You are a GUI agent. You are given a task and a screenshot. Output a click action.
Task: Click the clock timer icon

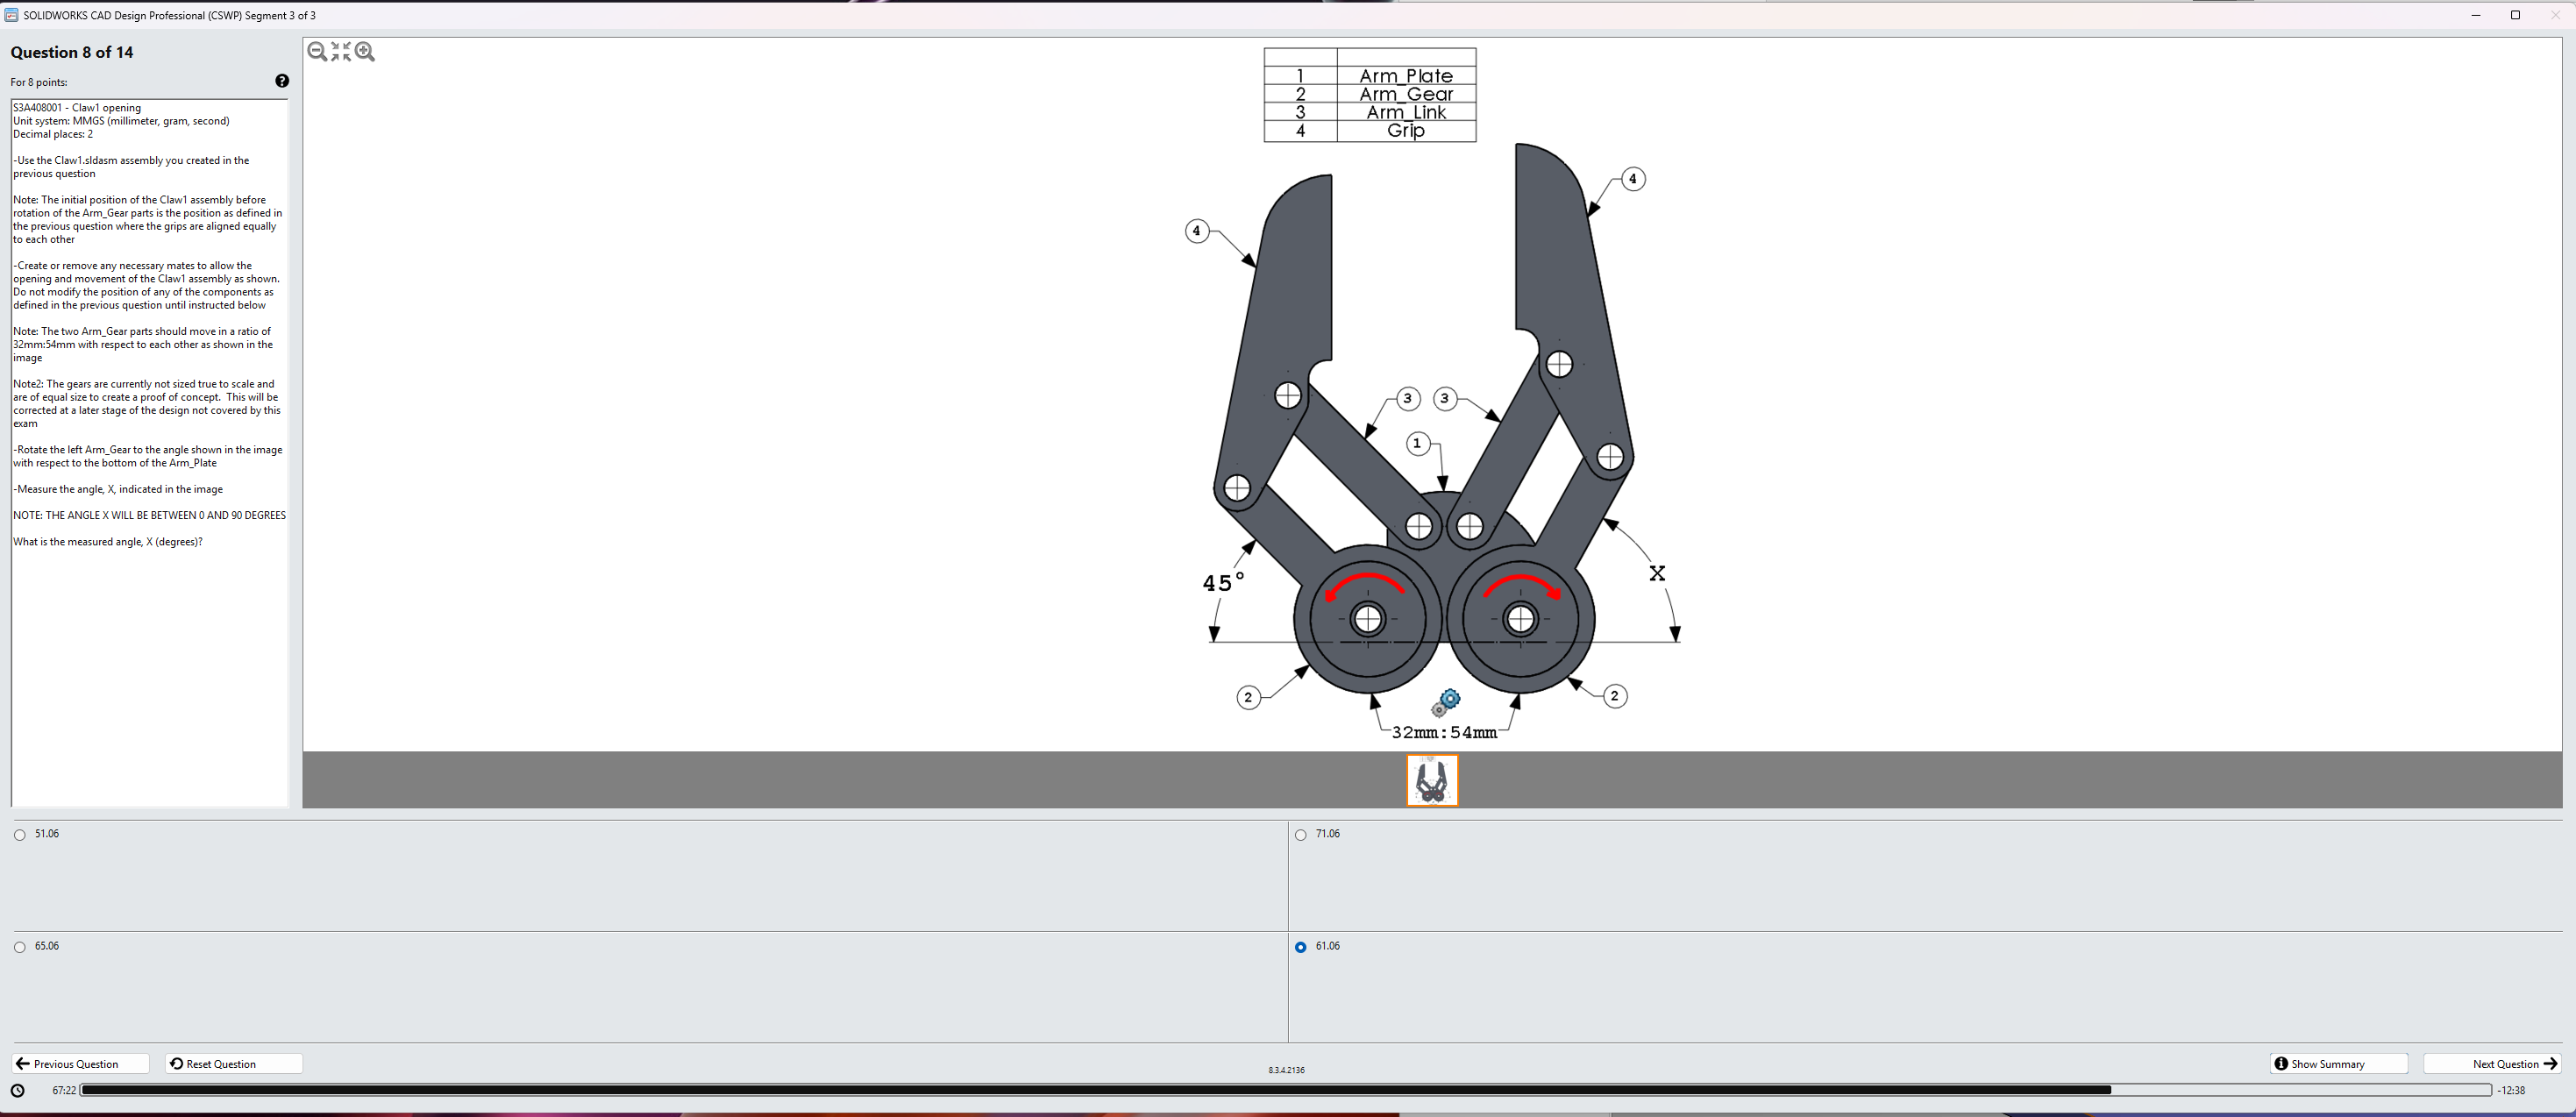point(18,1090)
